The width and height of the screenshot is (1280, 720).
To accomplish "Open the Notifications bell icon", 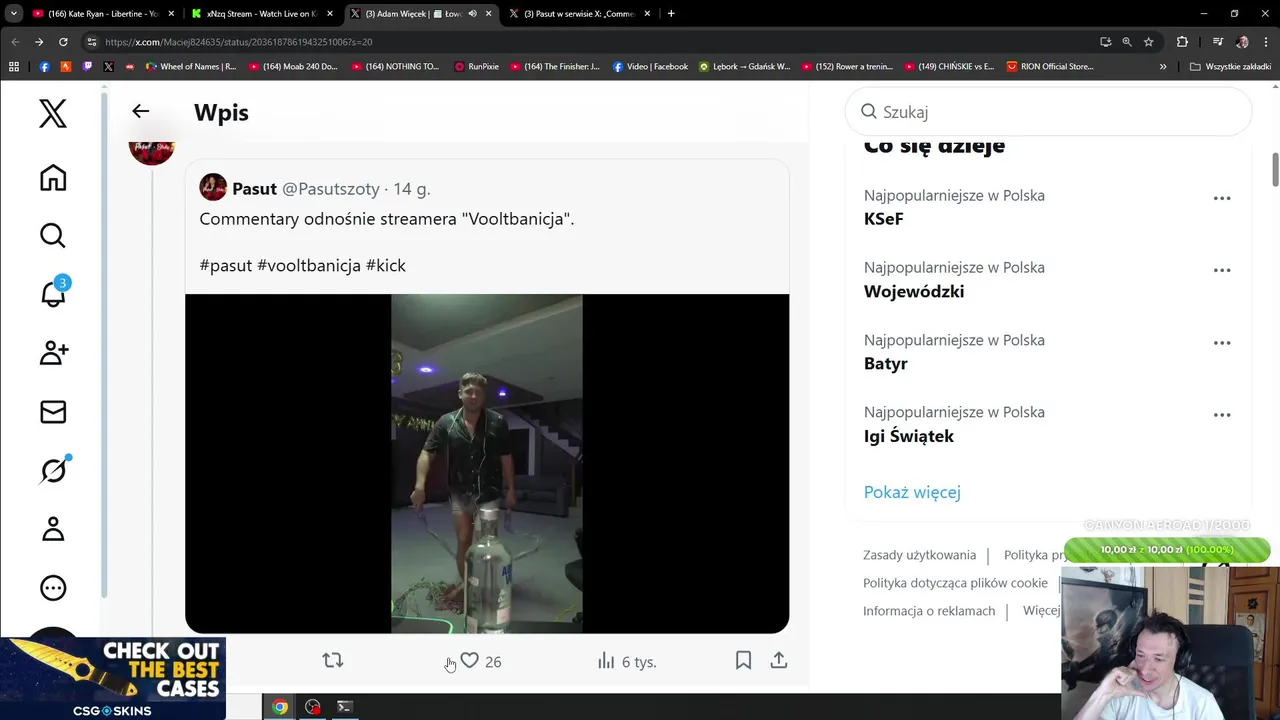I will pyautogui.click(x=53, y=294).
